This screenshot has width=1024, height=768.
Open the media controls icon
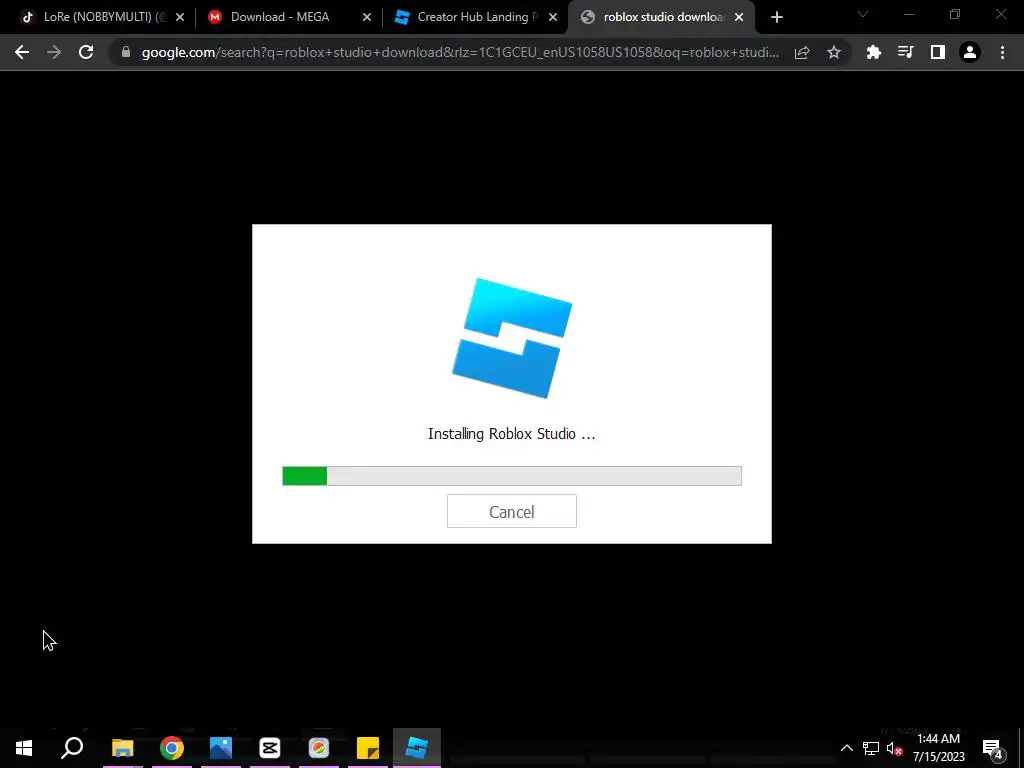(905, 52)
